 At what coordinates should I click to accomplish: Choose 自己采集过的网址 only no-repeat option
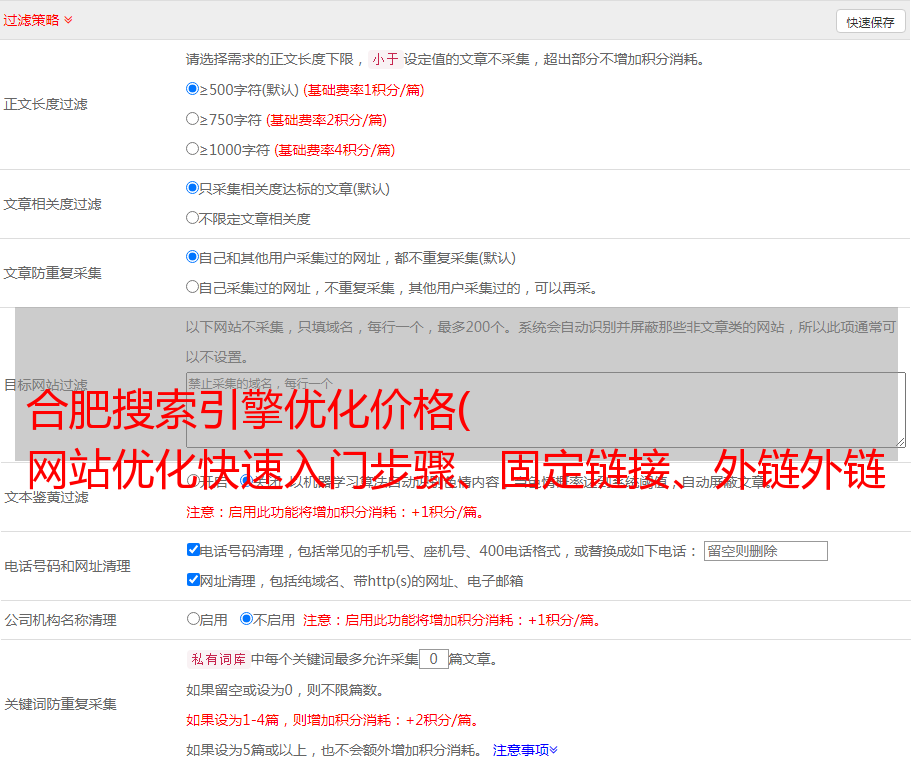click(193, 287)
